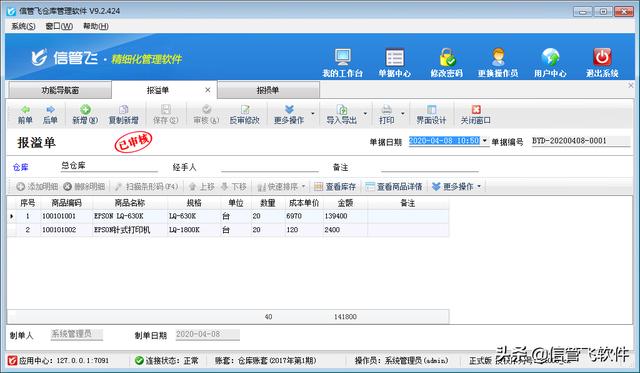640x373 pixels.
Task: Expand 导入导出 dropdown arrow
Action: (365, 114)
